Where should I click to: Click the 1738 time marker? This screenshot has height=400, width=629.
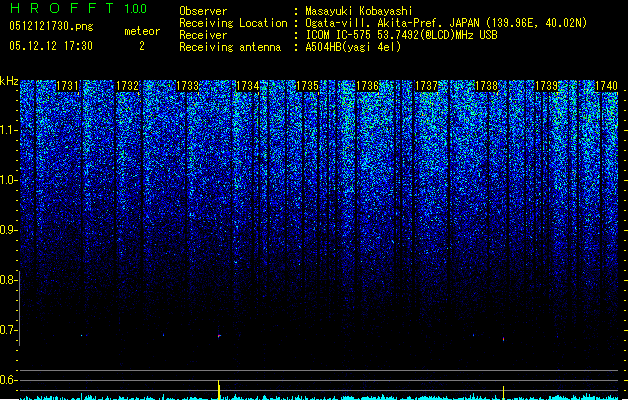(x=486, y=86)
